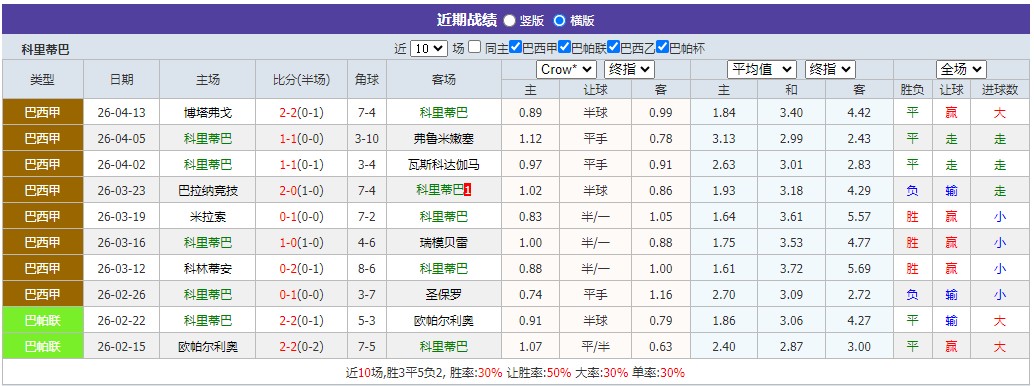Click the 欧帕尔利奥 home team on 26-02-15
Image resolution: width=1034 pixels, height=386 pixels.
tap(208, 346)
